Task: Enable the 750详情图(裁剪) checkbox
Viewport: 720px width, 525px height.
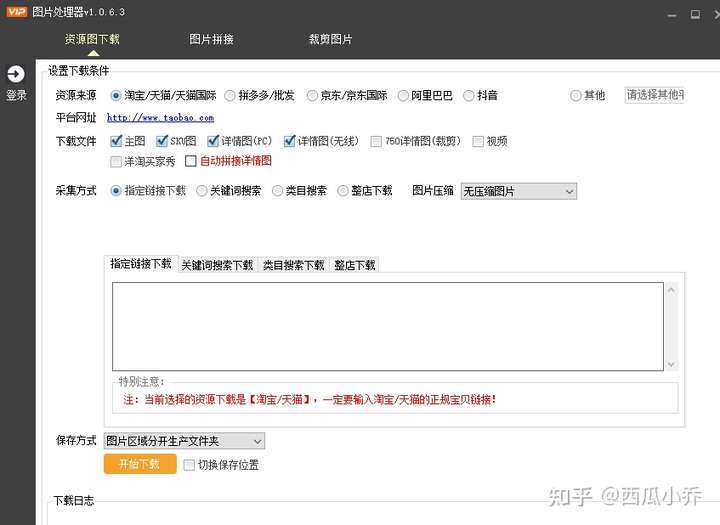Action: click(376, 141)
